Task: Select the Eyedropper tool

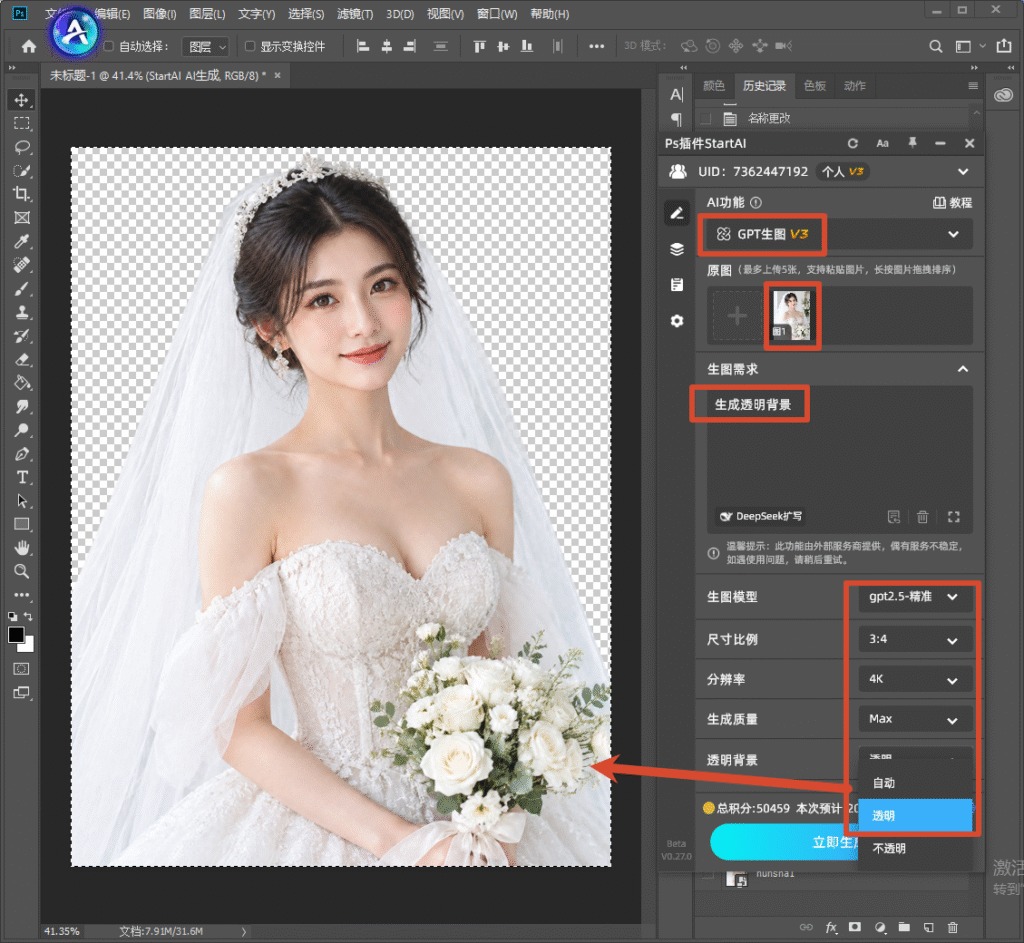Action: [22, 242]
